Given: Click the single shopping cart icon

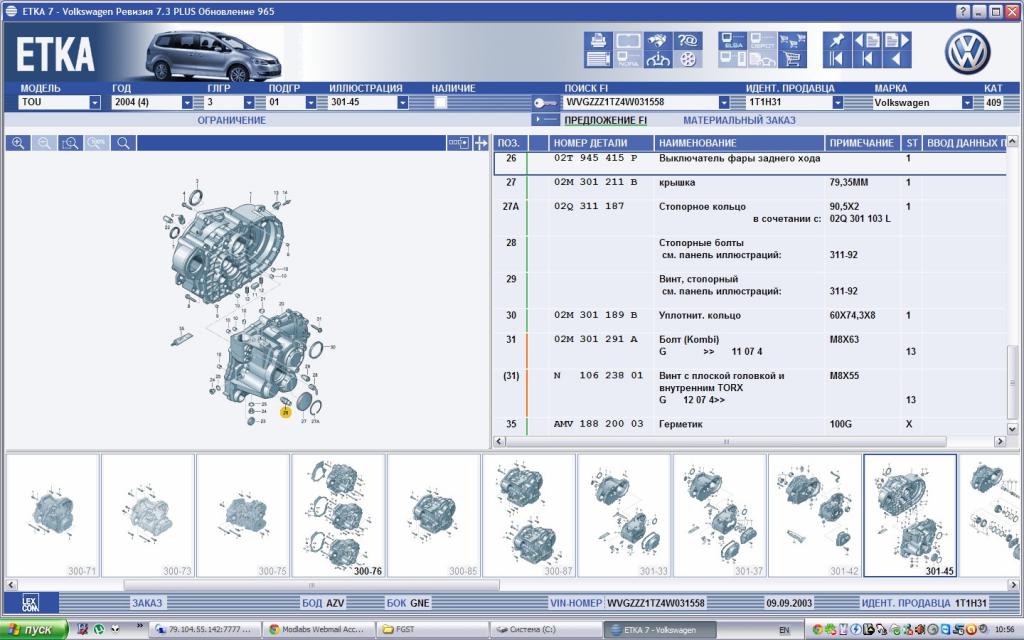Looking at the screenshot, I should pos(792,59).
